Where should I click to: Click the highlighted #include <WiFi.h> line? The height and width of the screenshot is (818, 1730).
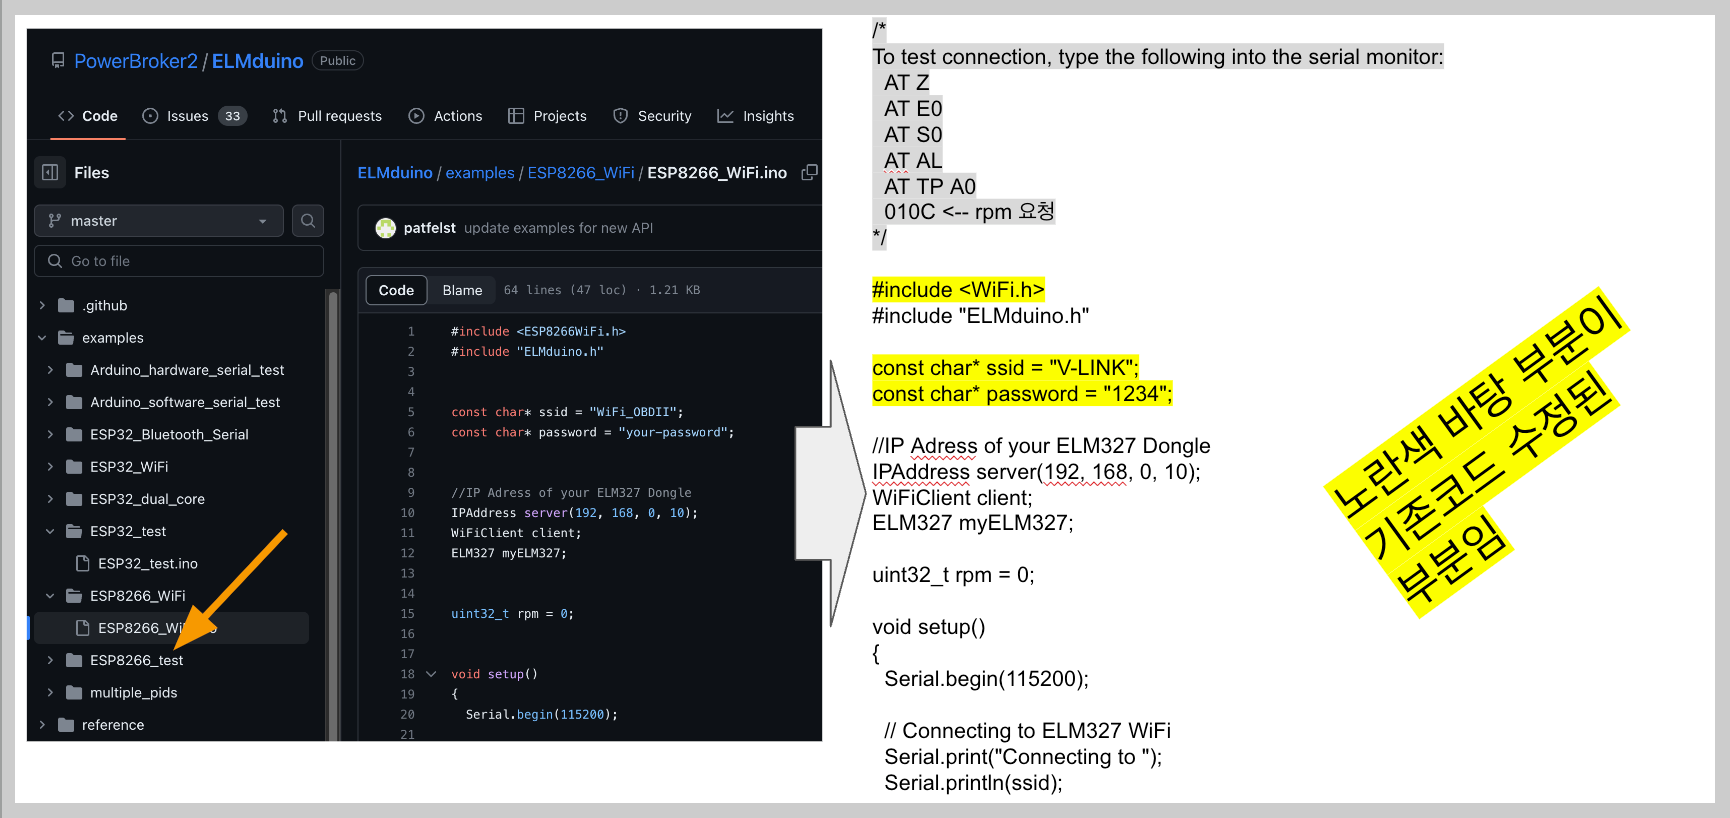click(x=958, y=290)
